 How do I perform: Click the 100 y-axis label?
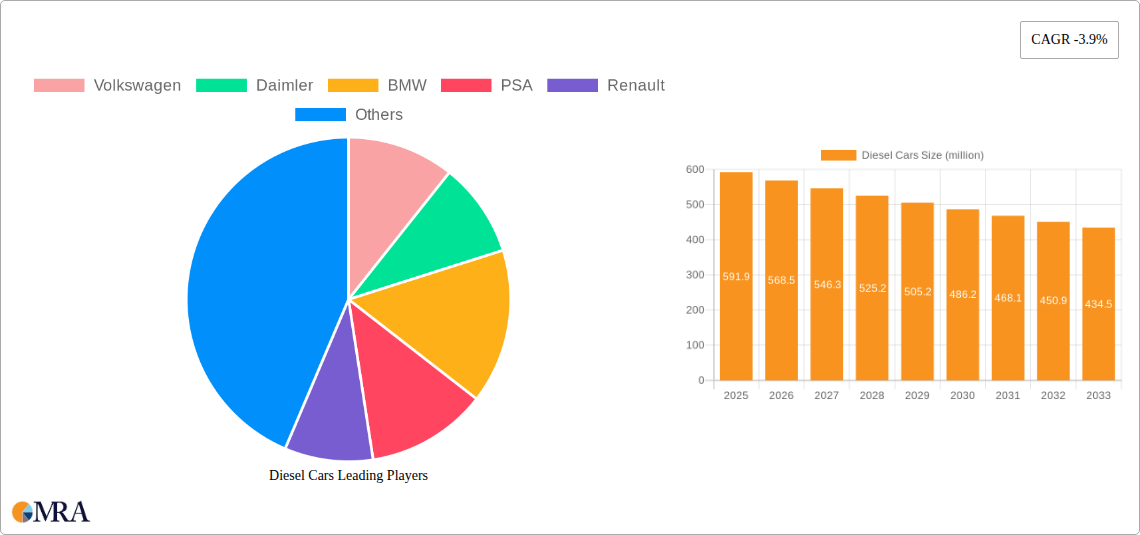tap(695, 345)
